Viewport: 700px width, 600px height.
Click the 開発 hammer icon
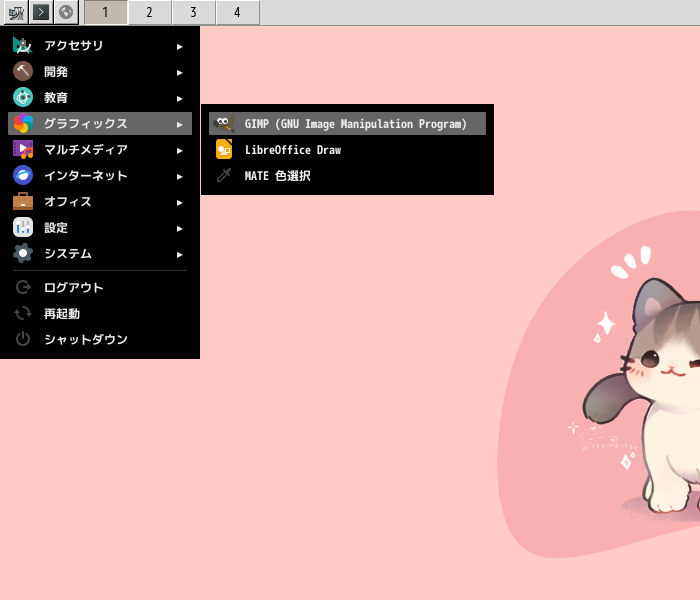(22, 71)
